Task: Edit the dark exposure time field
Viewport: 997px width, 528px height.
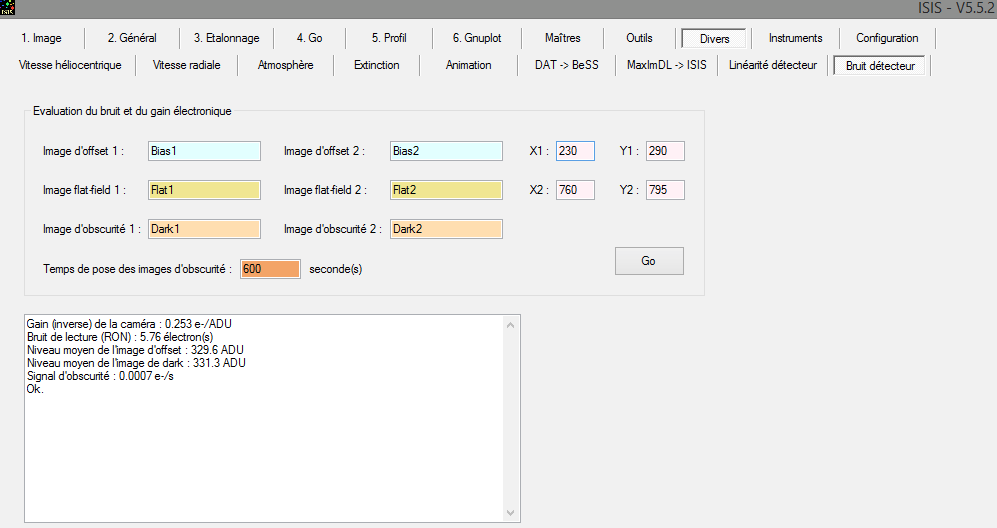Action: click(270, 270)
